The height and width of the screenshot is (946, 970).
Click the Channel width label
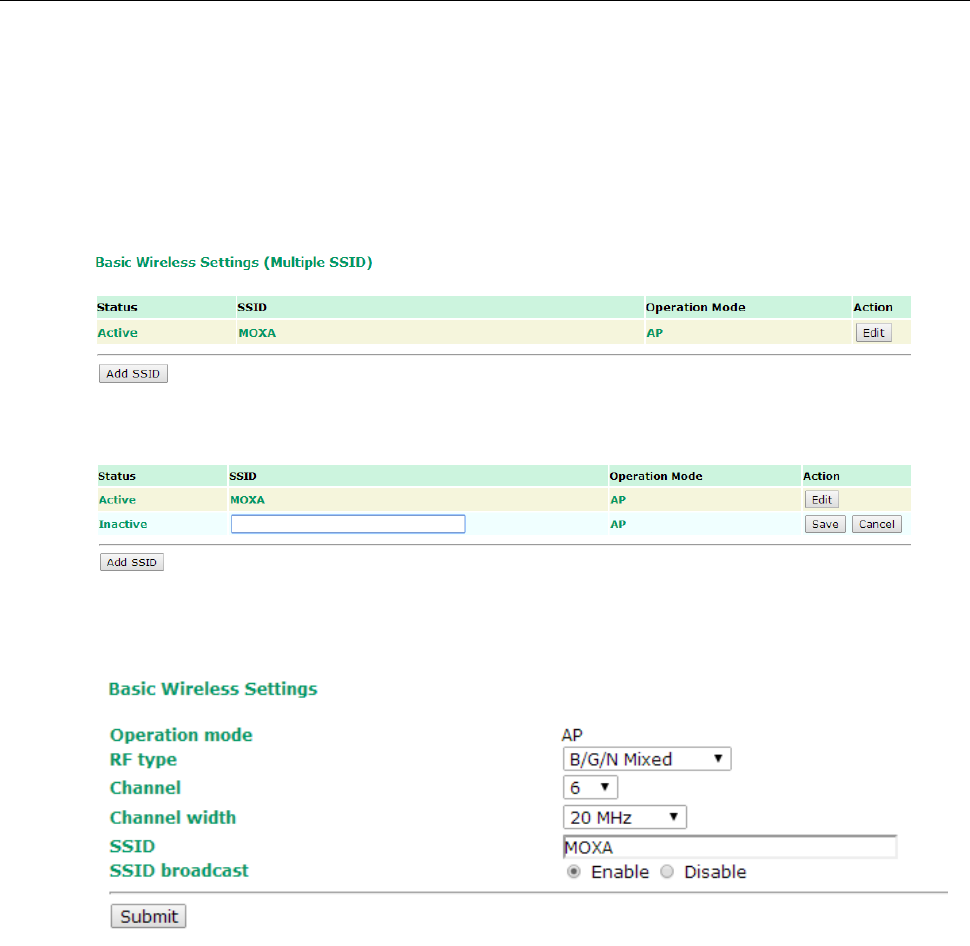173,817
